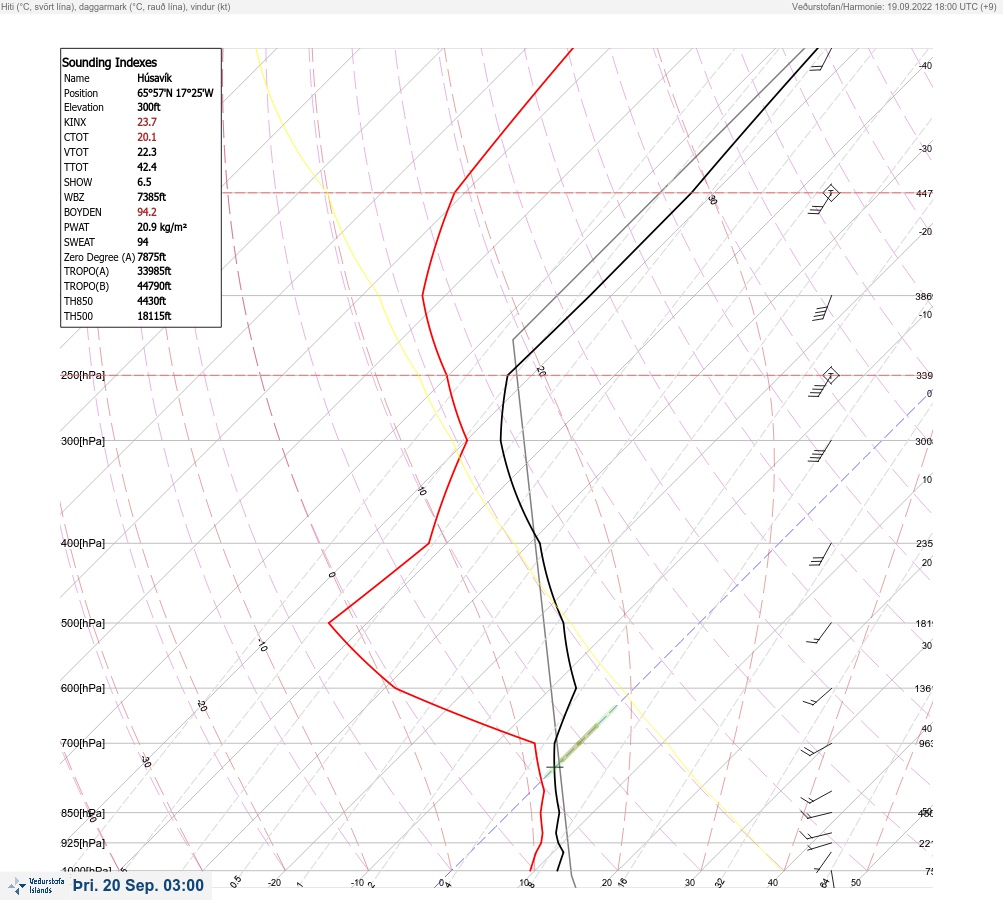Click the '50' temperature label on bottom axis
The width and height of the screenshot is (1003, 900).
pos(856,883)
